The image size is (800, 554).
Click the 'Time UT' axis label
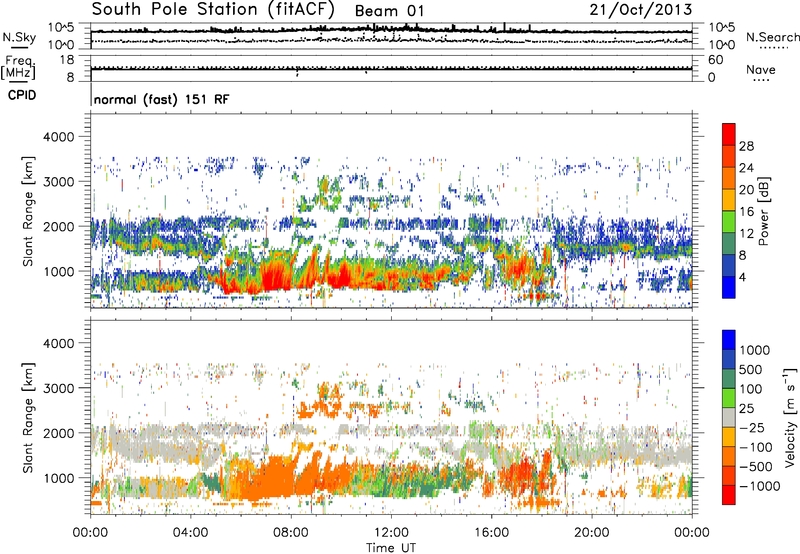(391, 548)
